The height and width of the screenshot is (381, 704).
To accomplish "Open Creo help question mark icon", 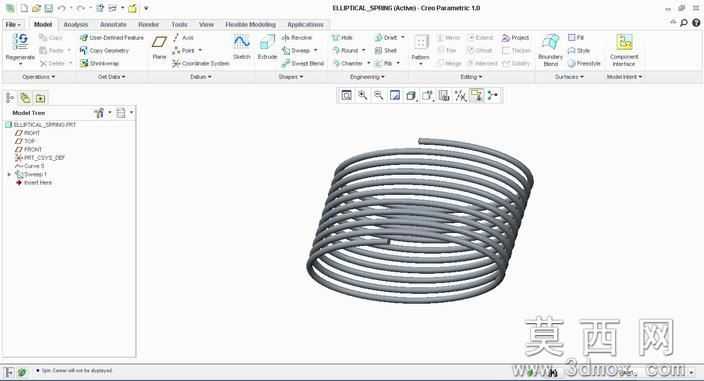I will [x=696, y=22].
